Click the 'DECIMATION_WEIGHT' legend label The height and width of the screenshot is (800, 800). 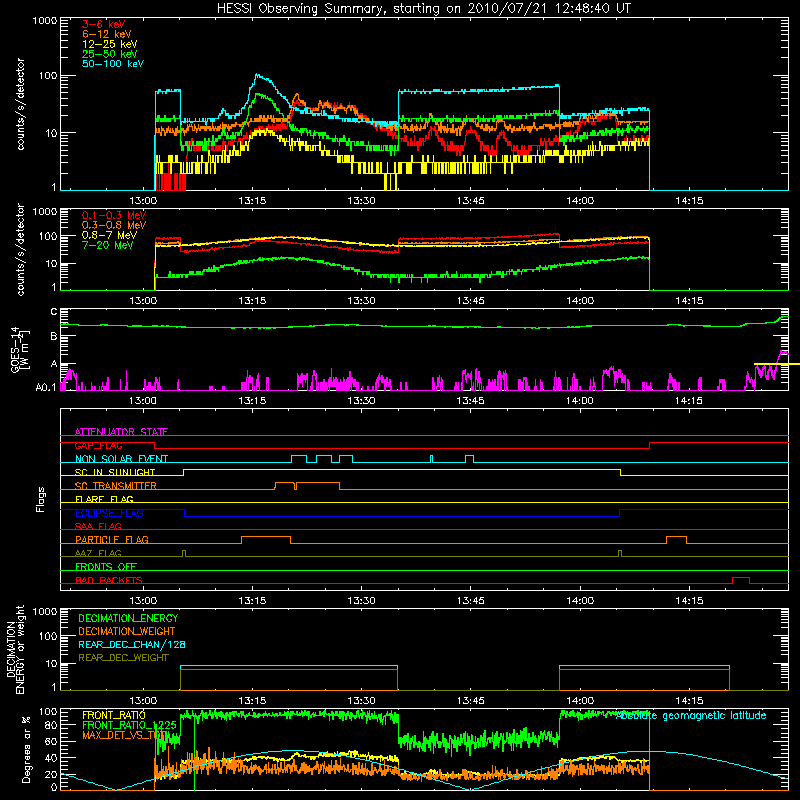tap(127, 632)
